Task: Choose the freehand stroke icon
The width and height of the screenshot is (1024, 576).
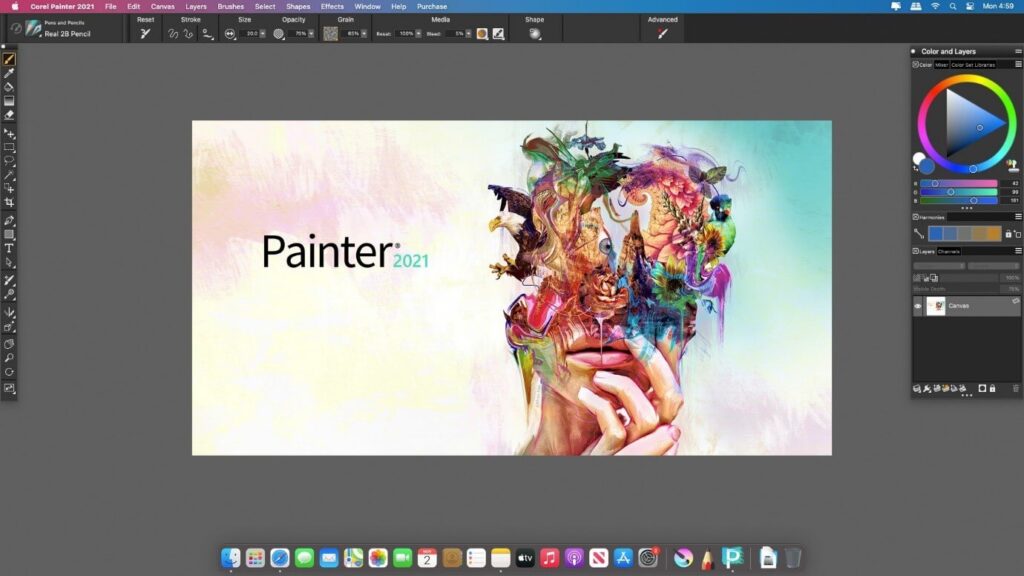Action: click(x=173, y=34)
